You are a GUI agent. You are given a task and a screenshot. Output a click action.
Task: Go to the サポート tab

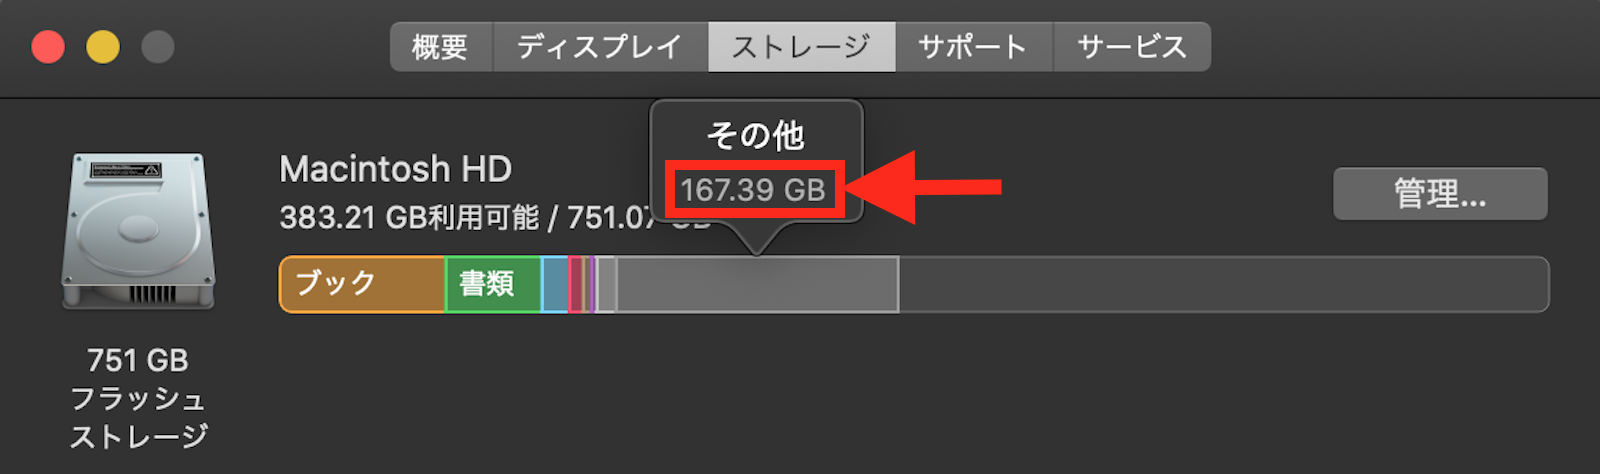coord(973,47)
